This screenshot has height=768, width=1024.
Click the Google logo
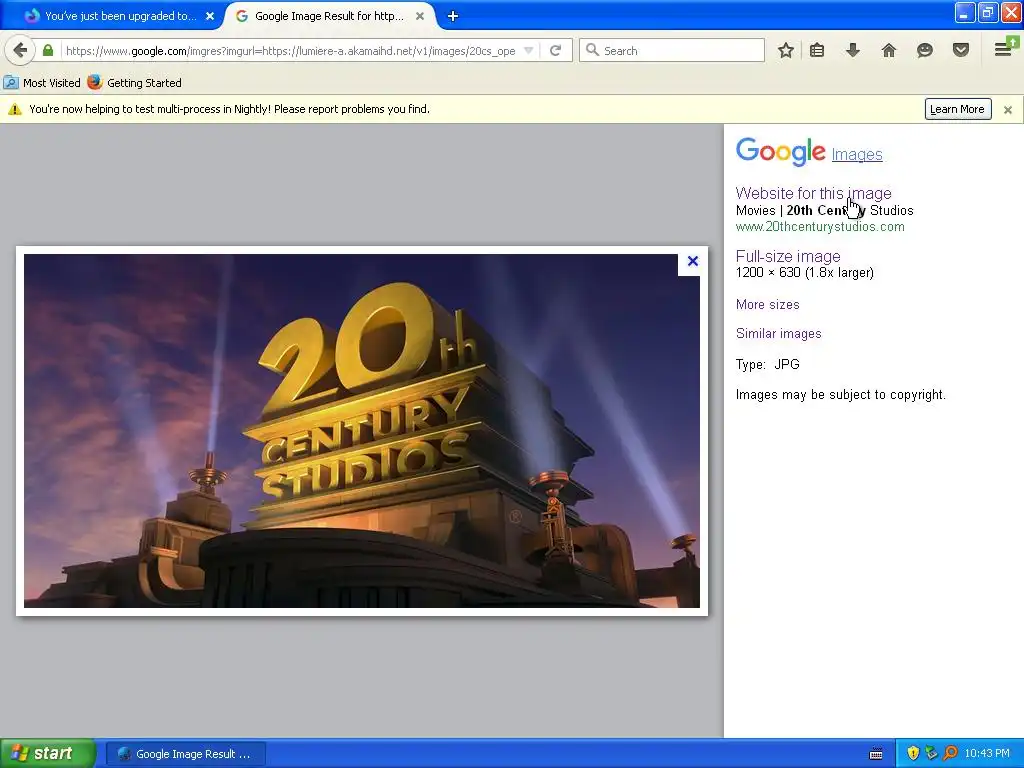(780, 152)
